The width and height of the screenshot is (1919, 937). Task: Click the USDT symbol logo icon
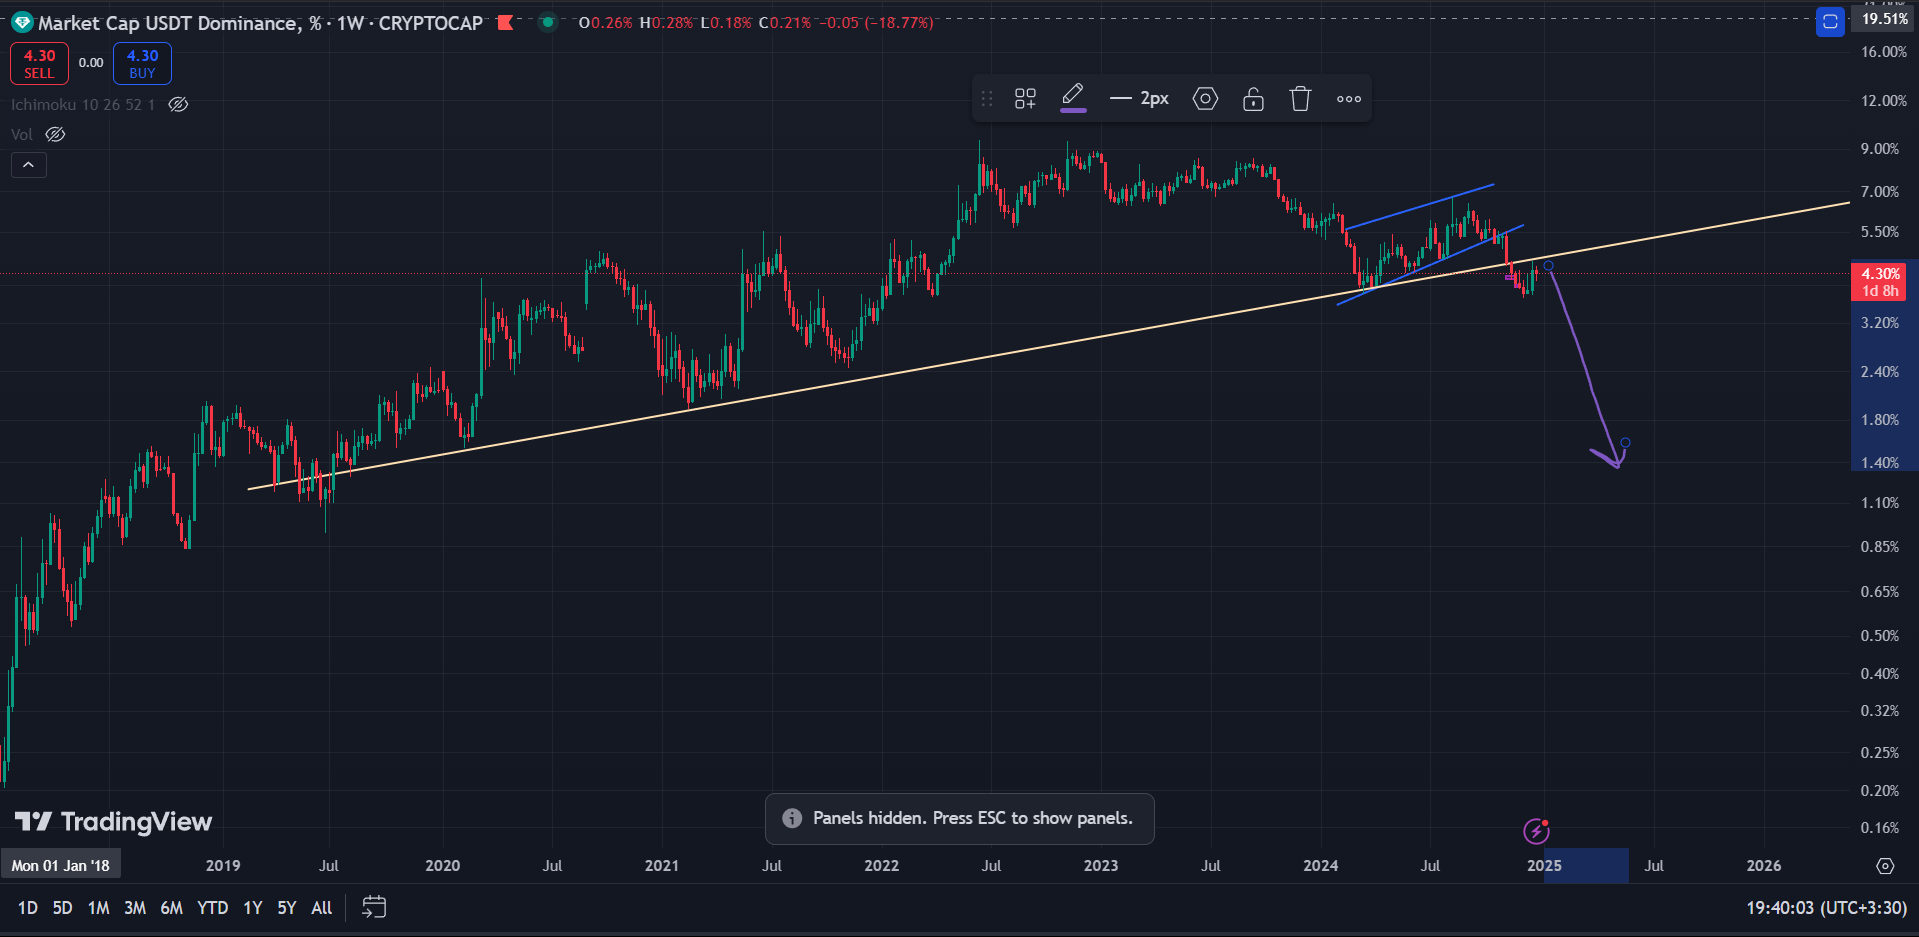pos(22,22)
